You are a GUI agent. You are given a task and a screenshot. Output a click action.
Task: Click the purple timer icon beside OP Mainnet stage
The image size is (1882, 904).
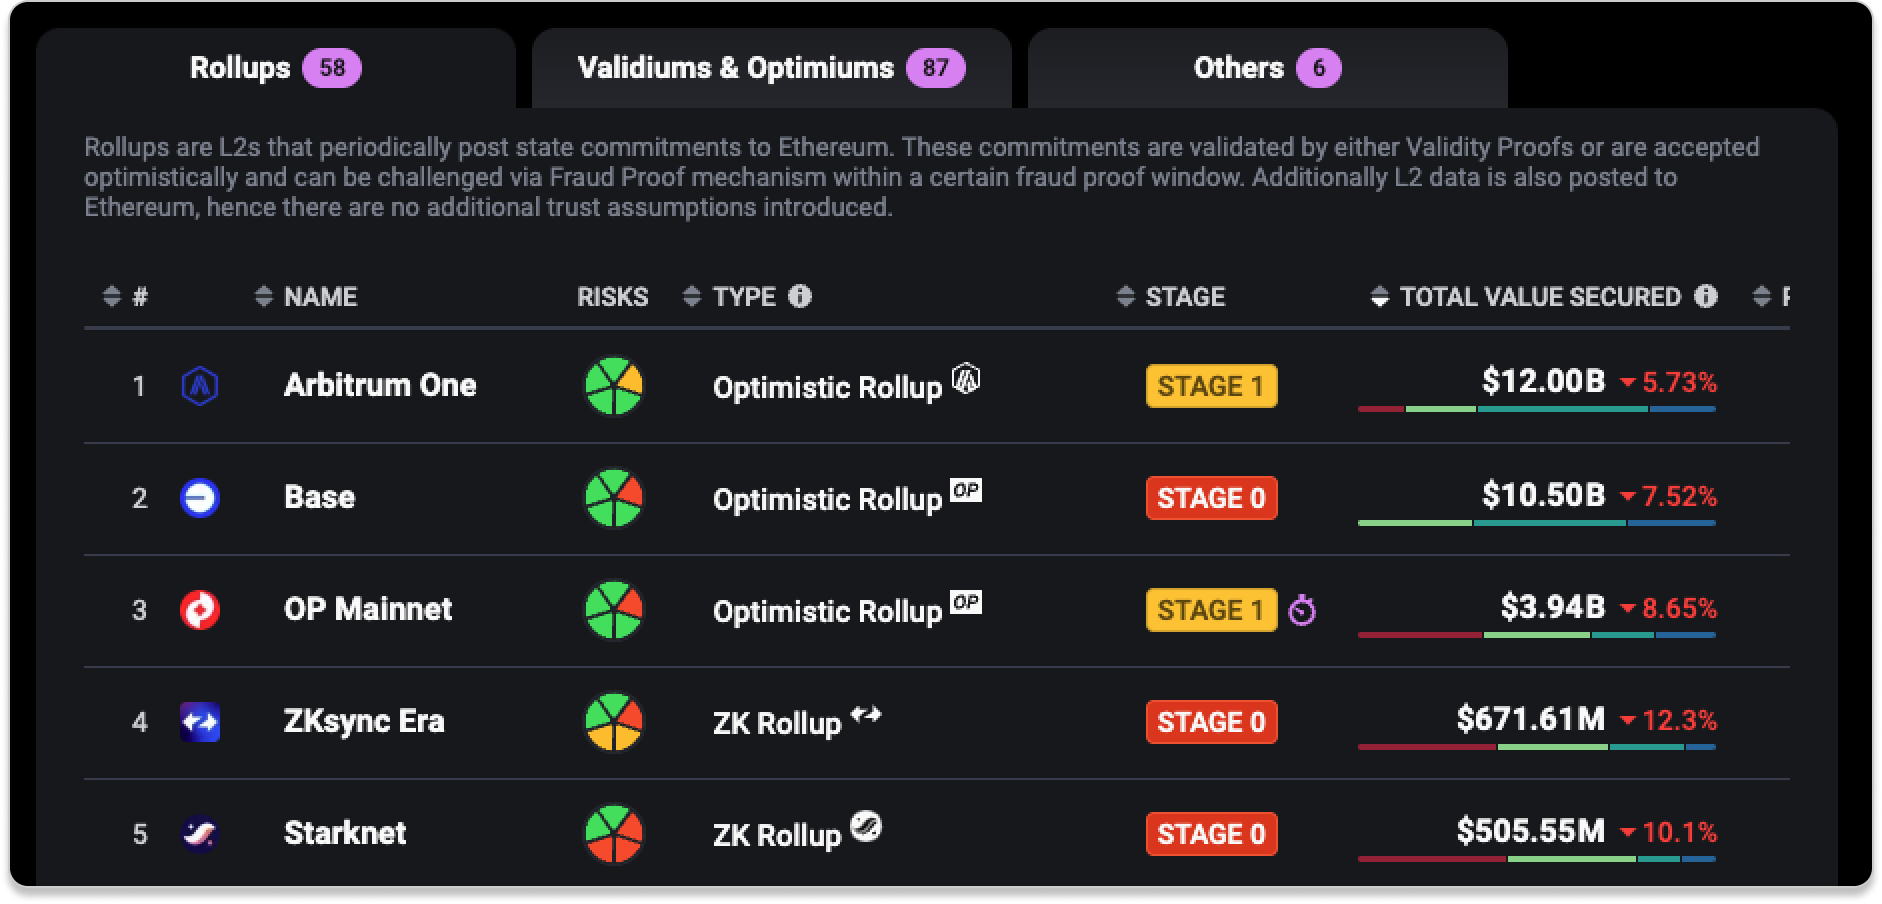pyautogui.click(x=1302, y=610)
